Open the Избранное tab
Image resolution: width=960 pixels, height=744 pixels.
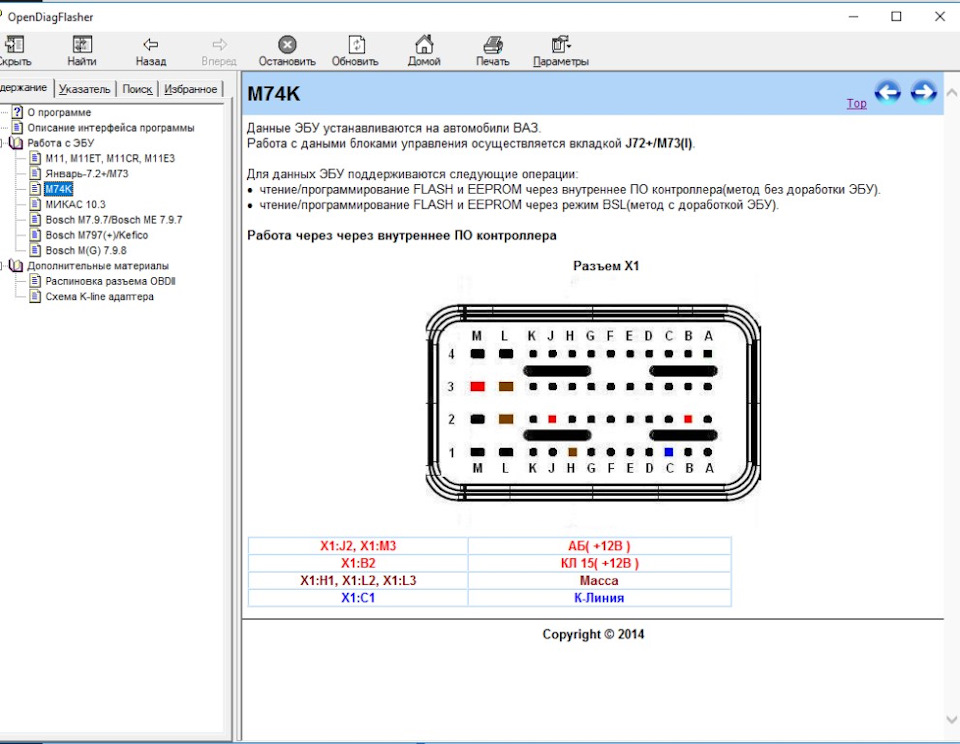pos(190,89)
